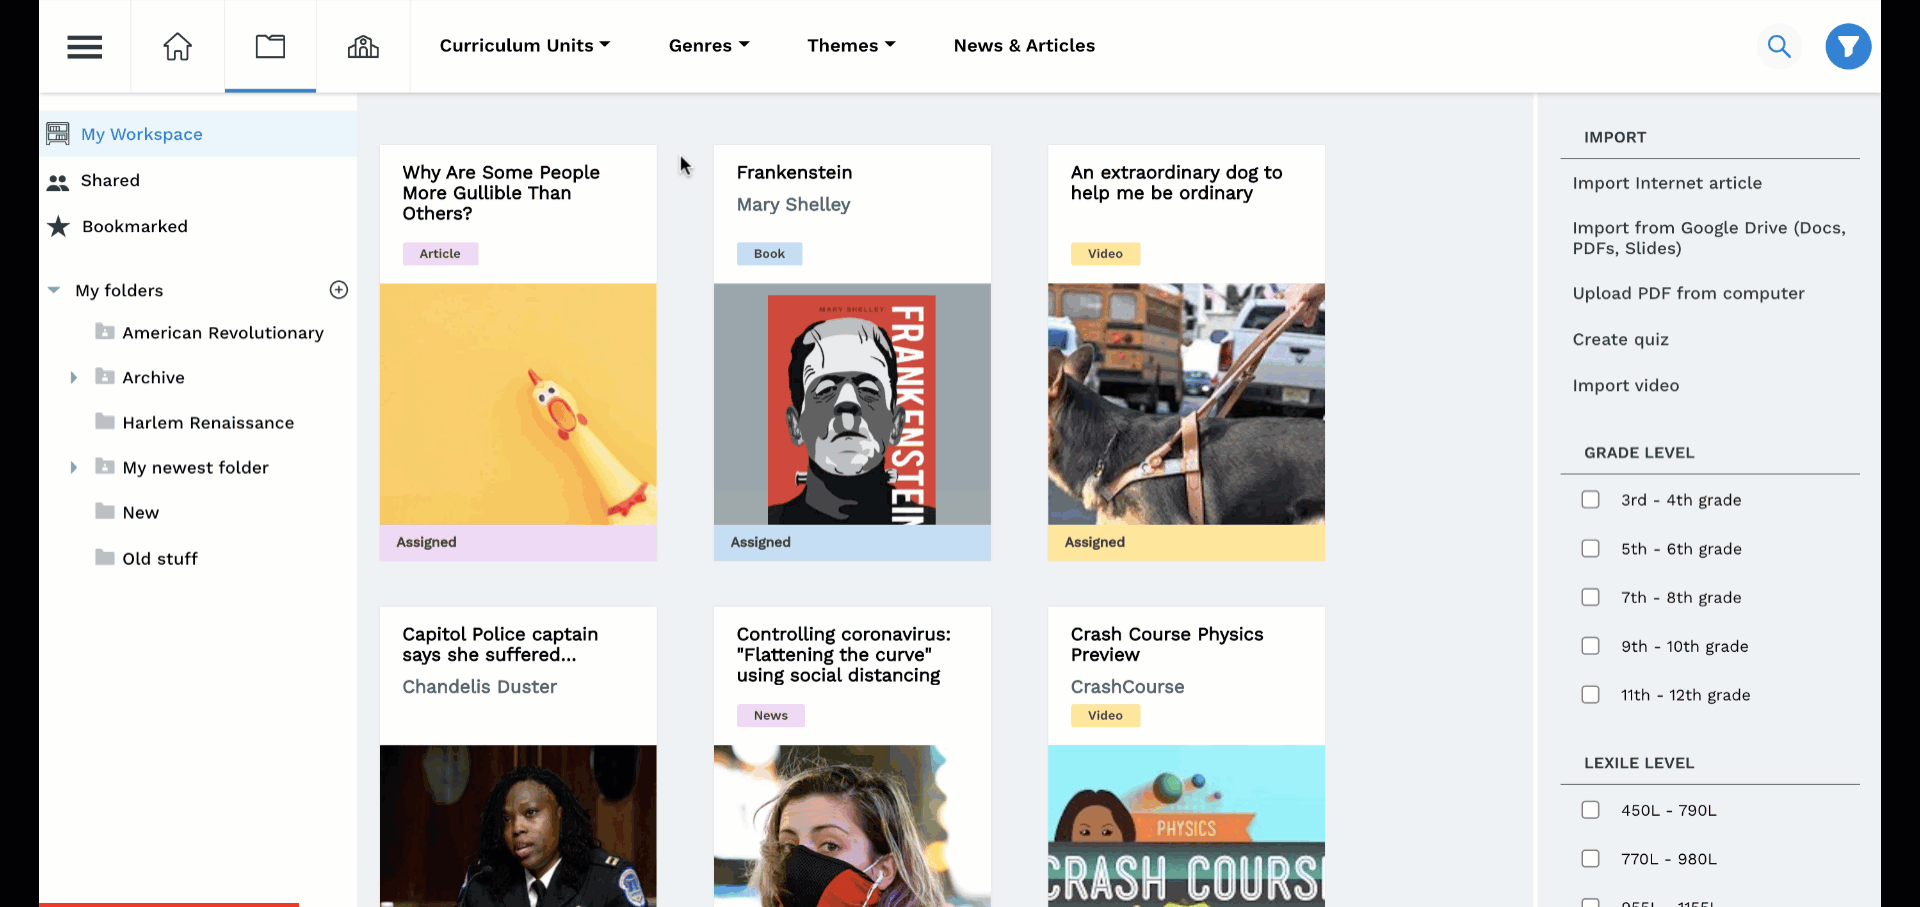Open the Curriculum Units dropdown
Screen dimensions: 1920x907
525,46
